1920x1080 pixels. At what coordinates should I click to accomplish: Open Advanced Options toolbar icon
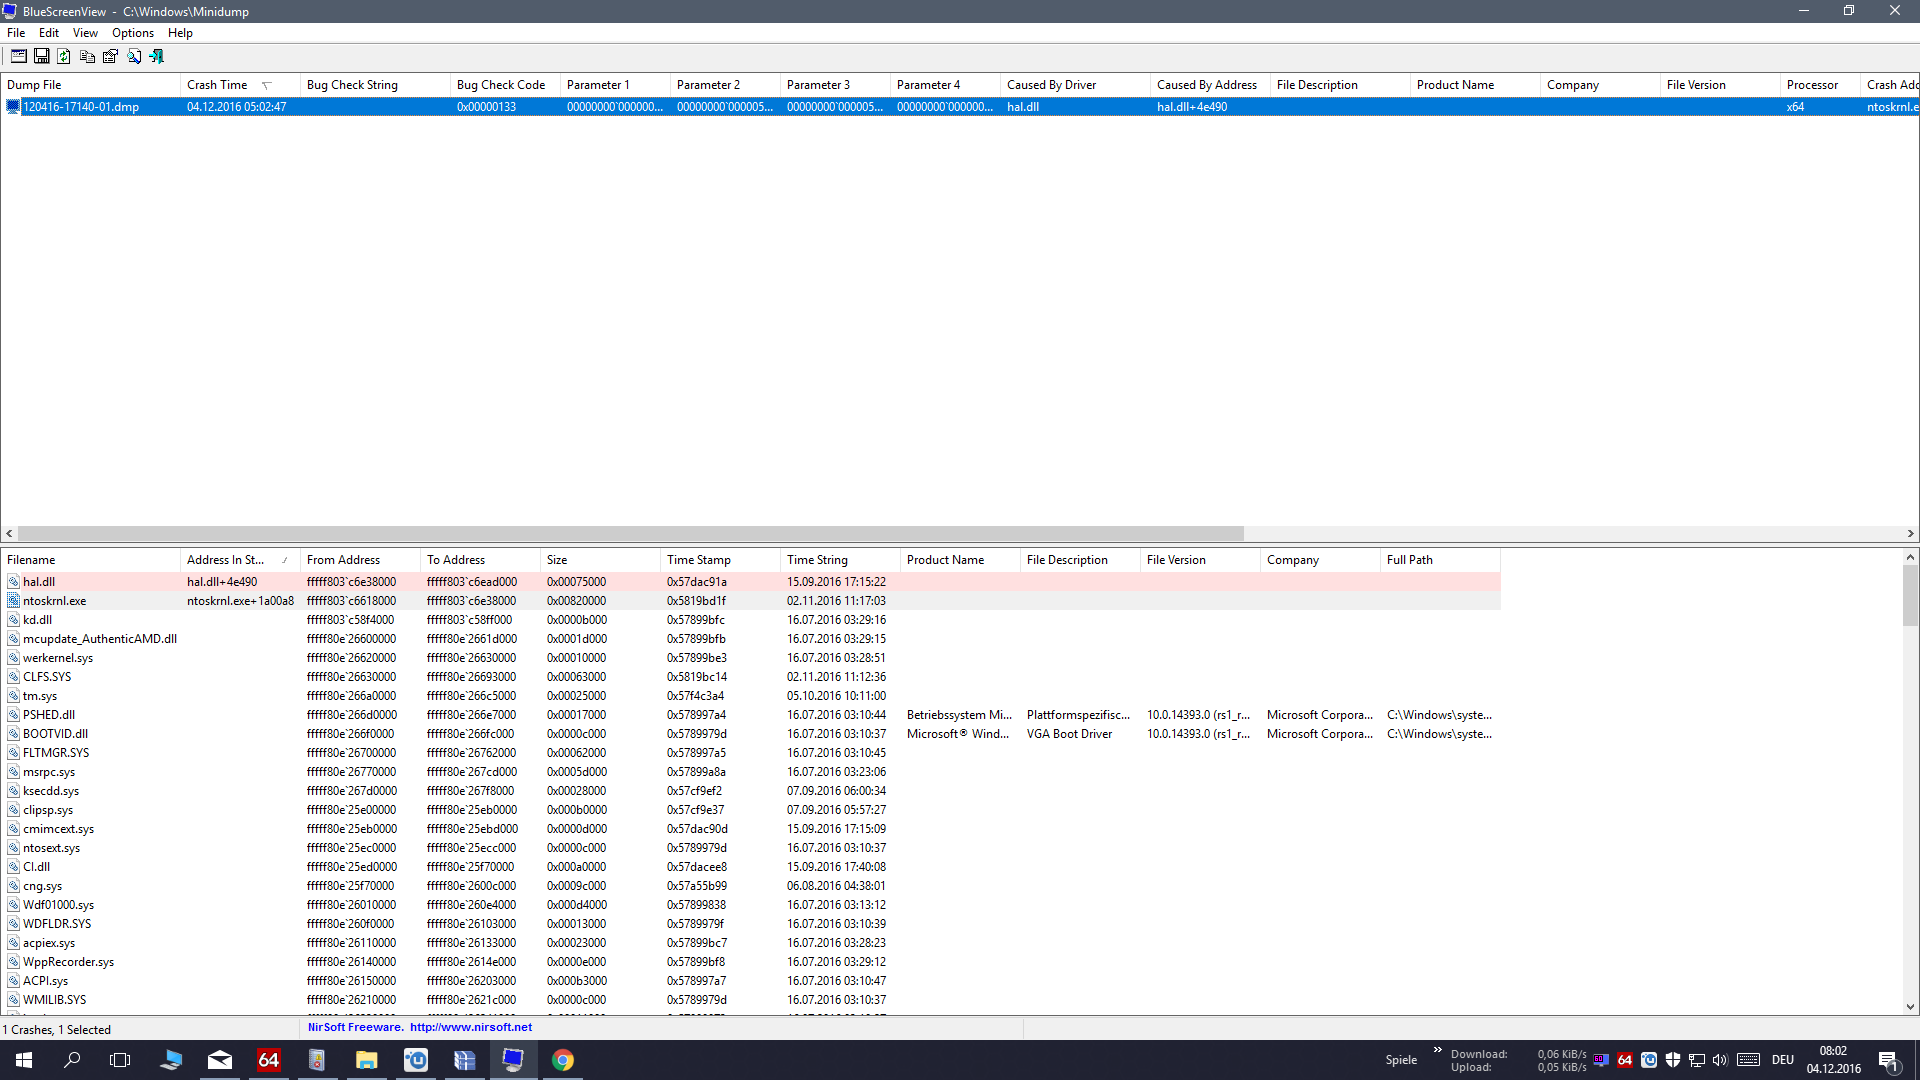(19, 56)
